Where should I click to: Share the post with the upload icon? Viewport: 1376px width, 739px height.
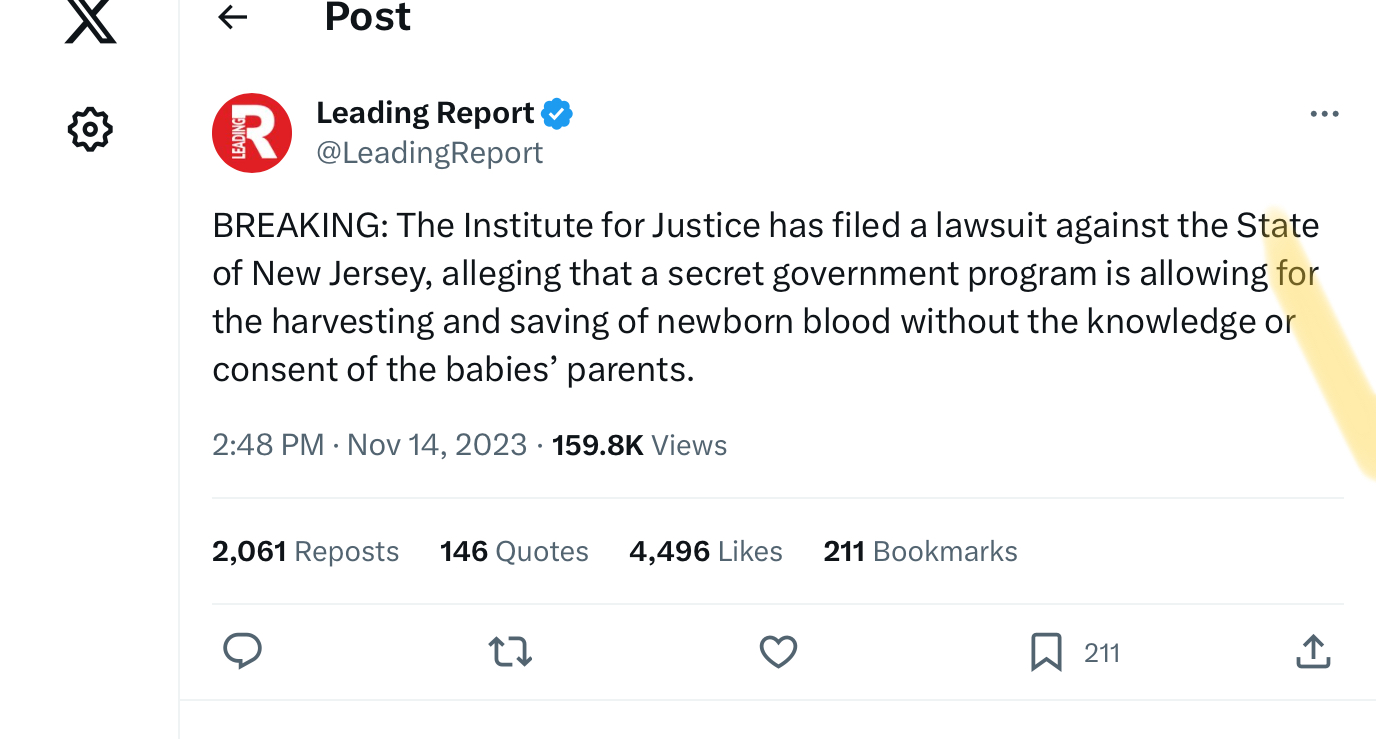click(x=1313, y=652)
